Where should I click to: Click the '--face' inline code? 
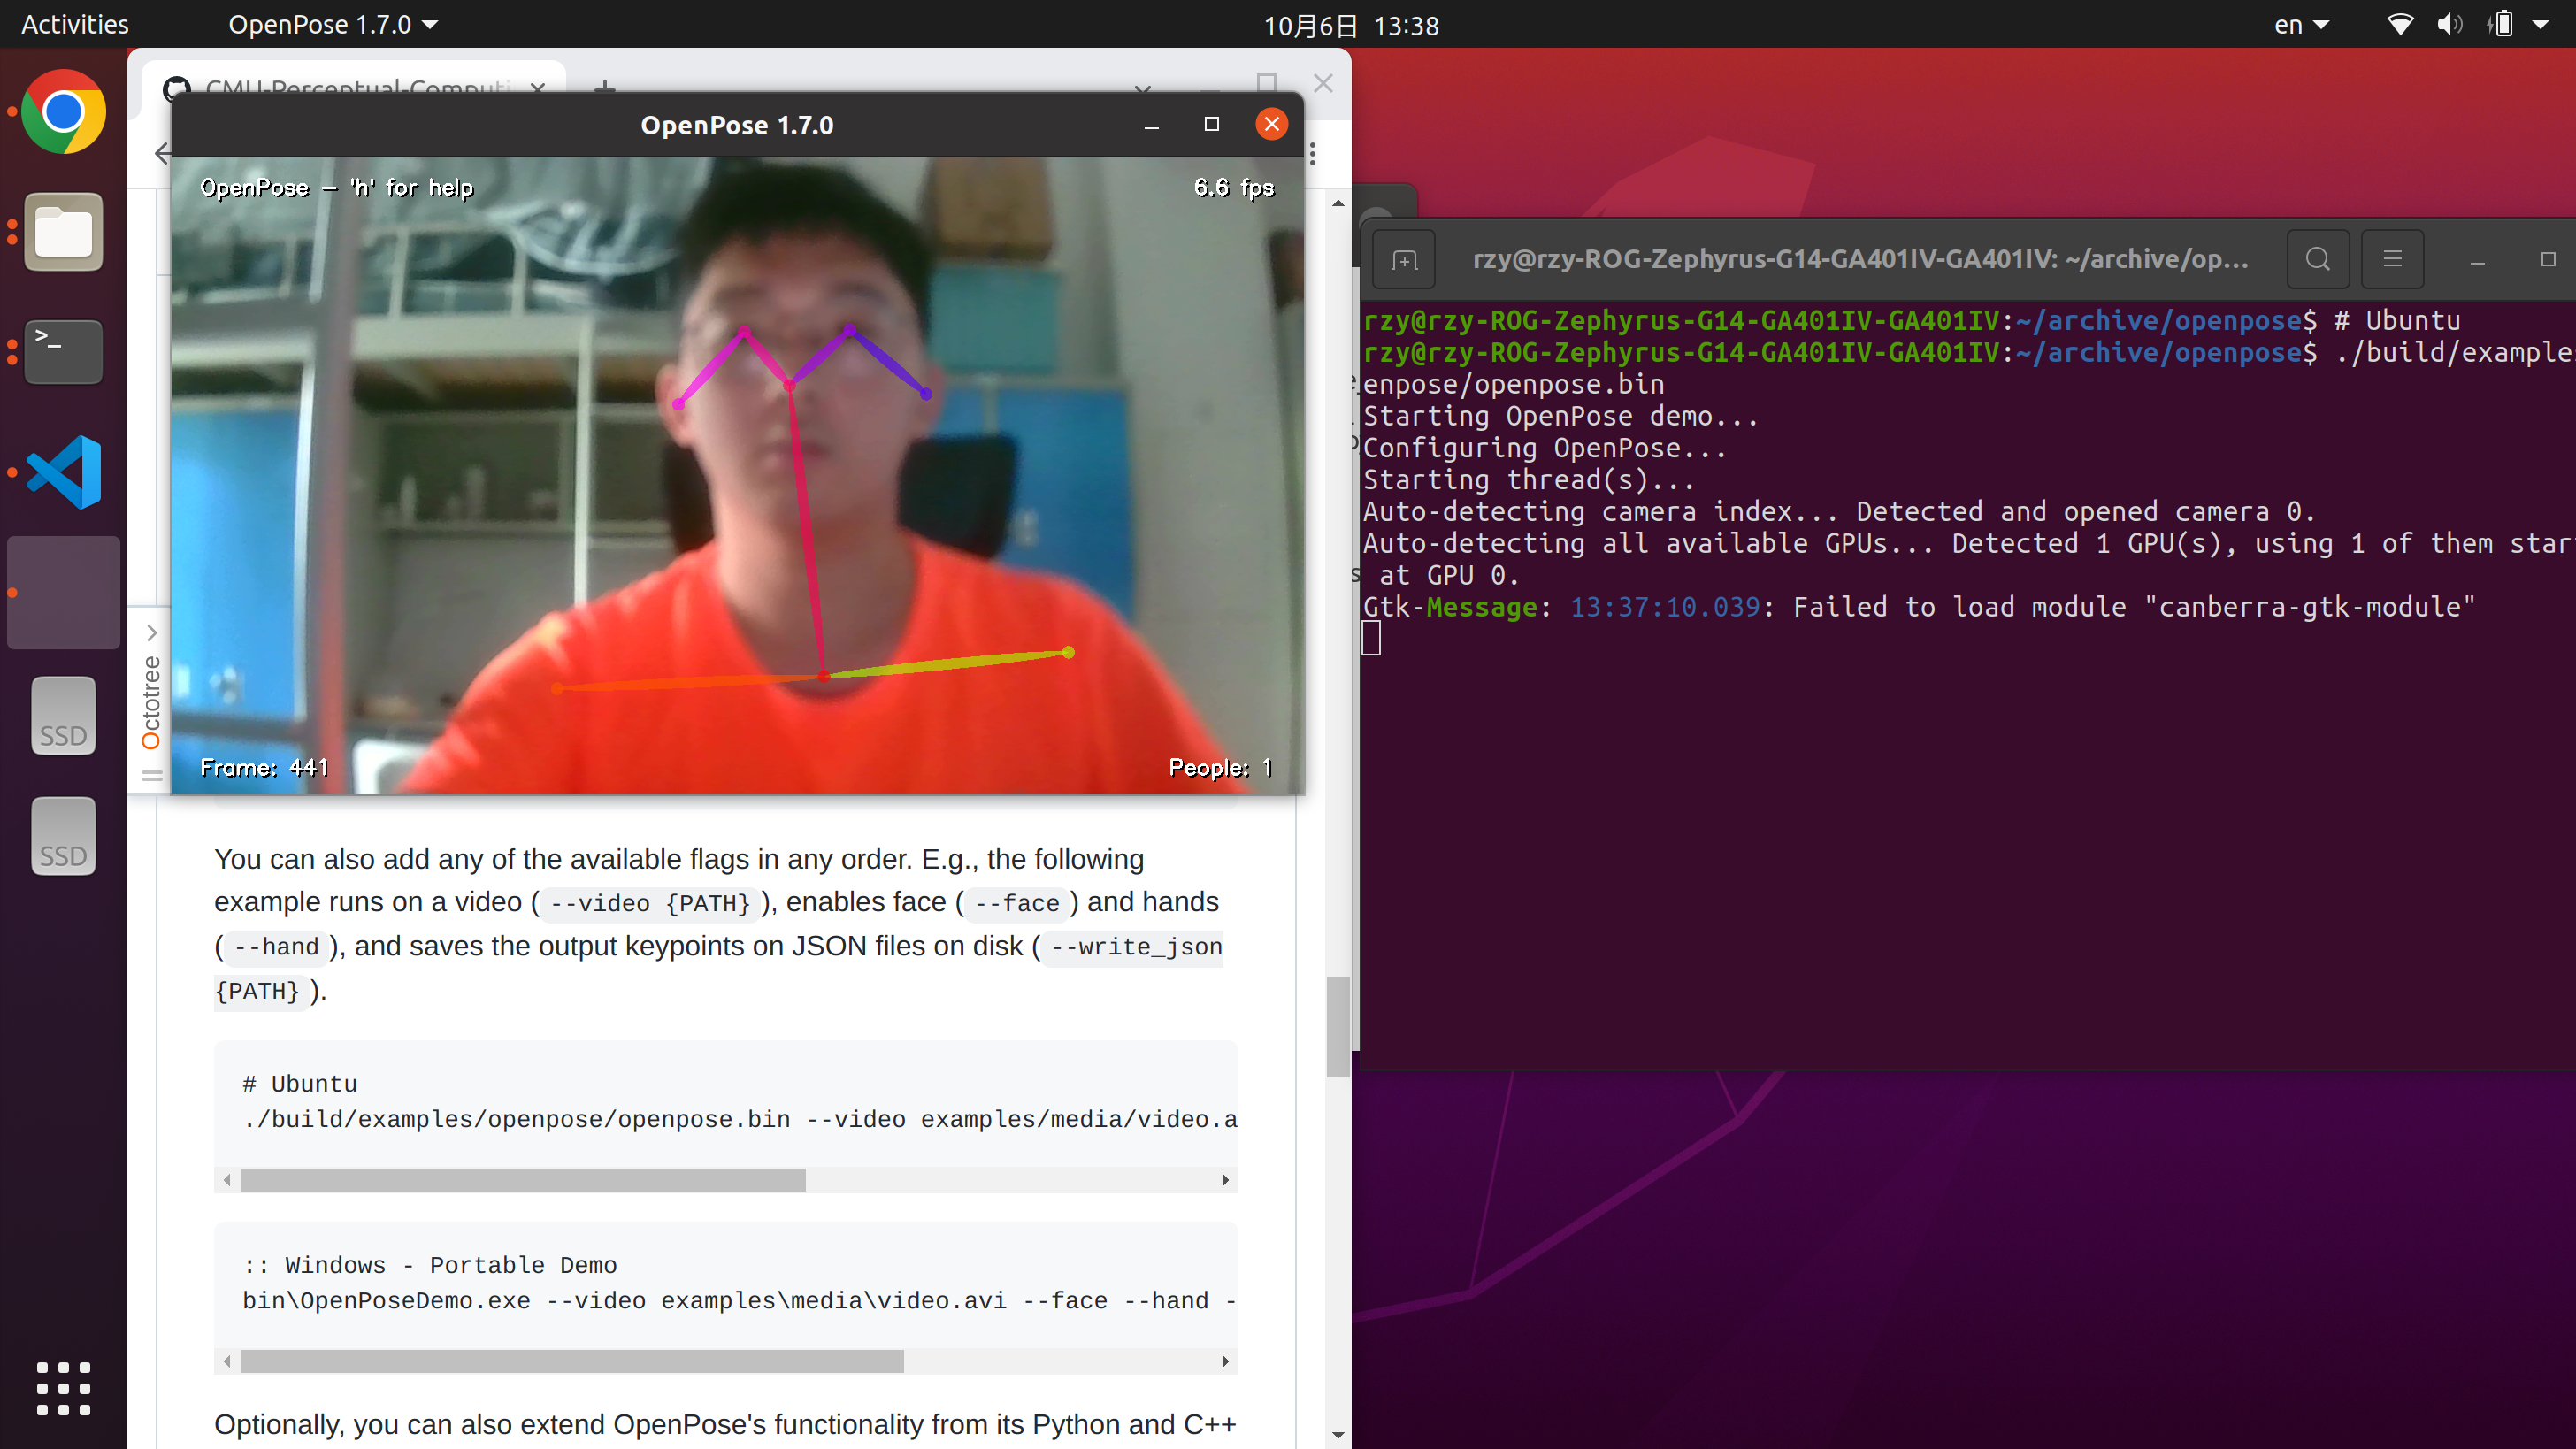click(x=1016, y=903)
